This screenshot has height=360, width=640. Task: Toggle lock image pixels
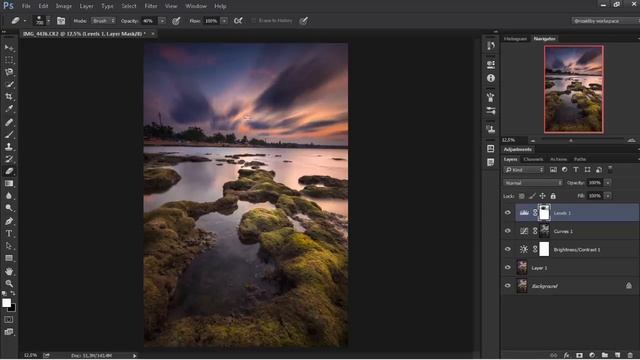click(532, 196)
